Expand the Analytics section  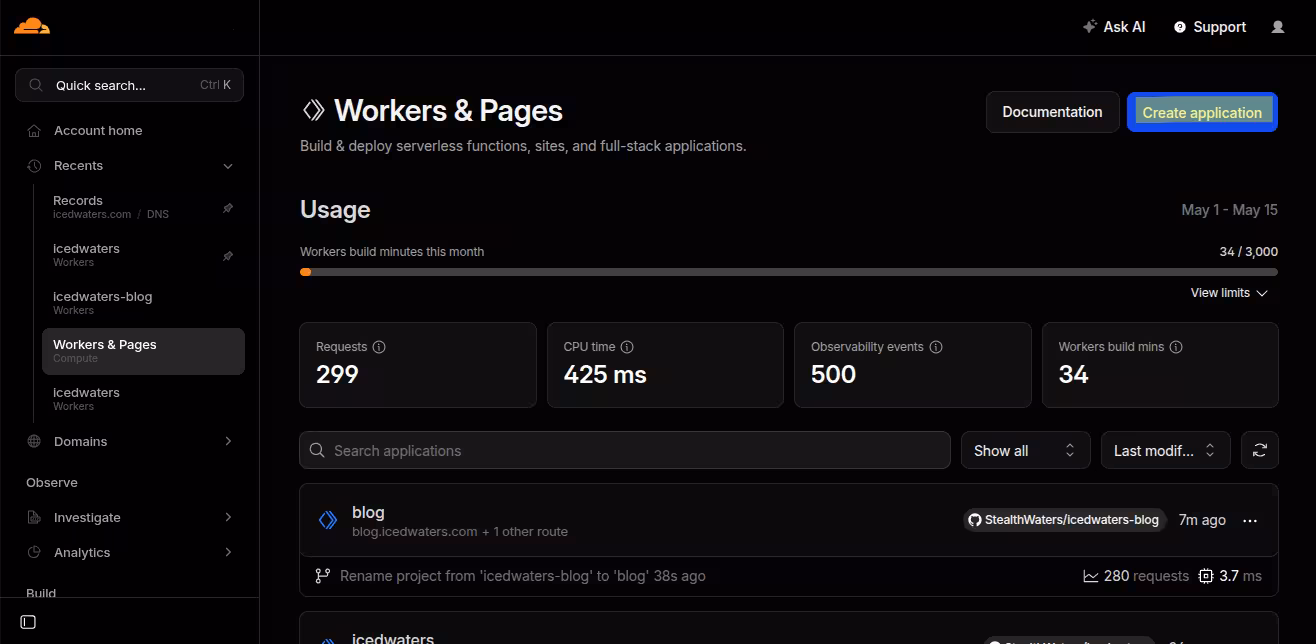228,553
